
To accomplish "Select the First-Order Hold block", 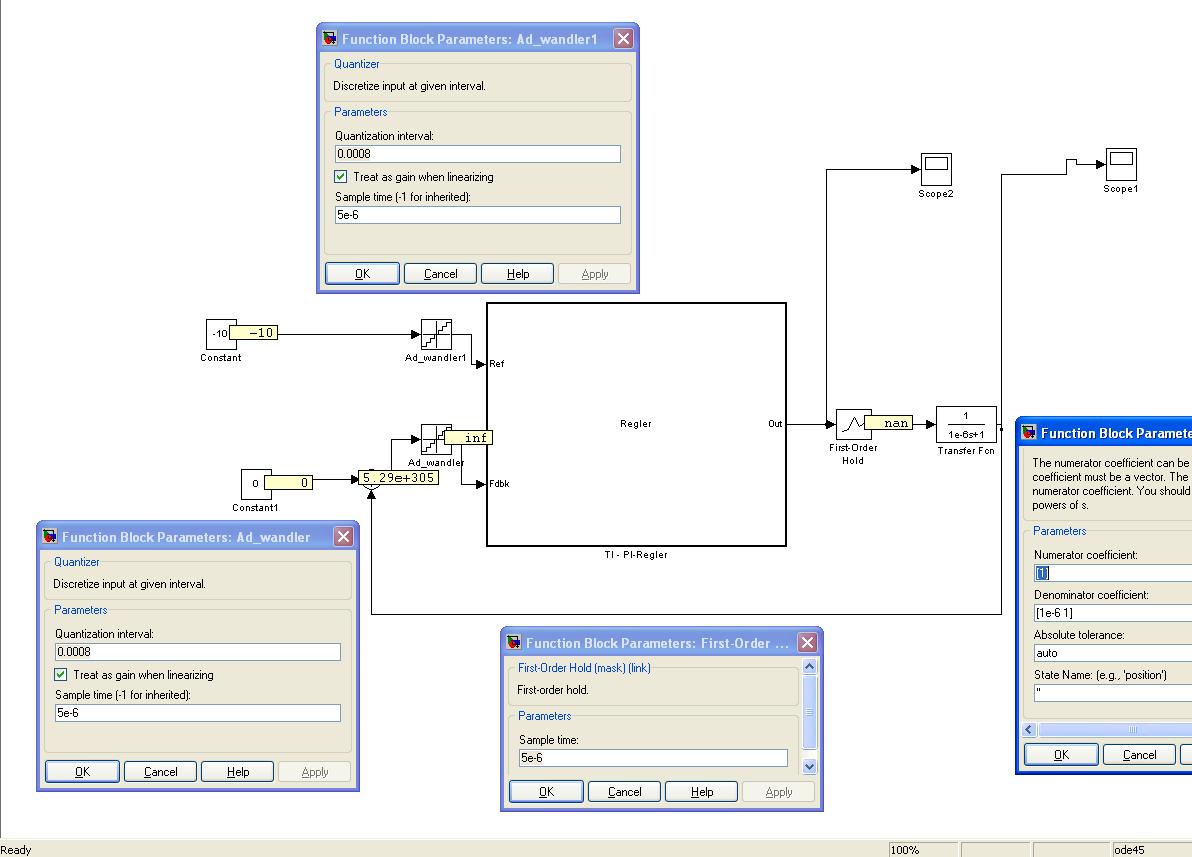I will pyautogui.click(x=849, y=424).
